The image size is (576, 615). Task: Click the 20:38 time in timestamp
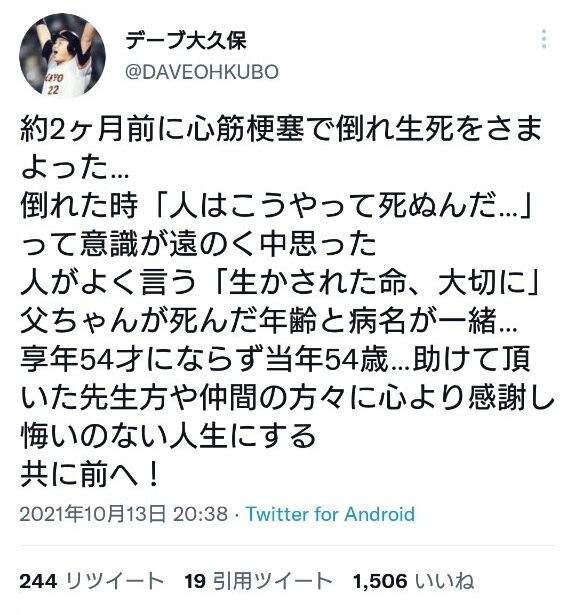[200, 514]
